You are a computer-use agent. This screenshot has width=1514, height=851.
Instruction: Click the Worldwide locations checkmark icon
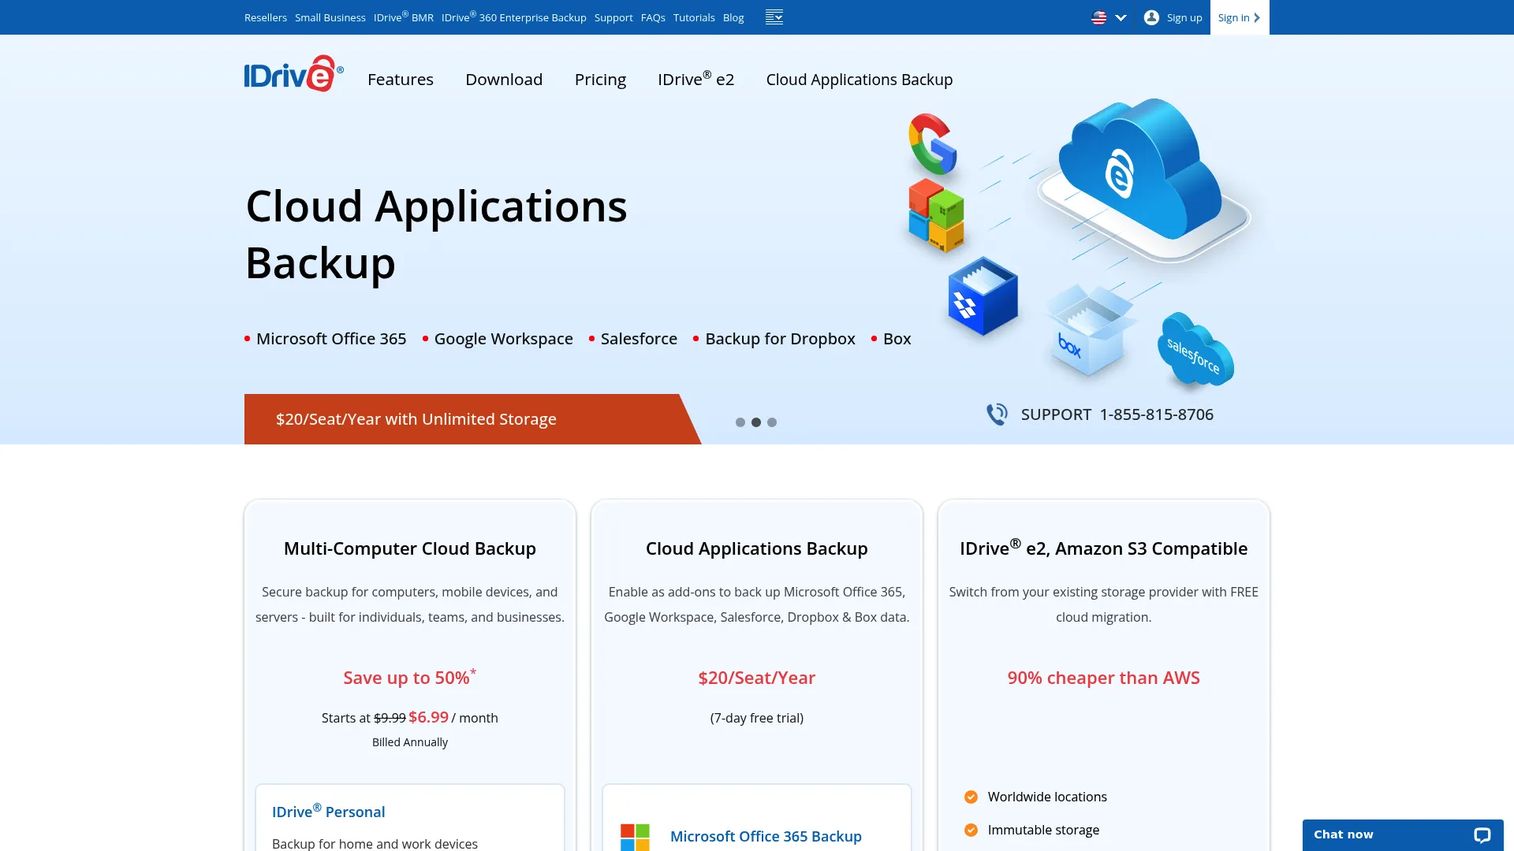pos(970,797)
